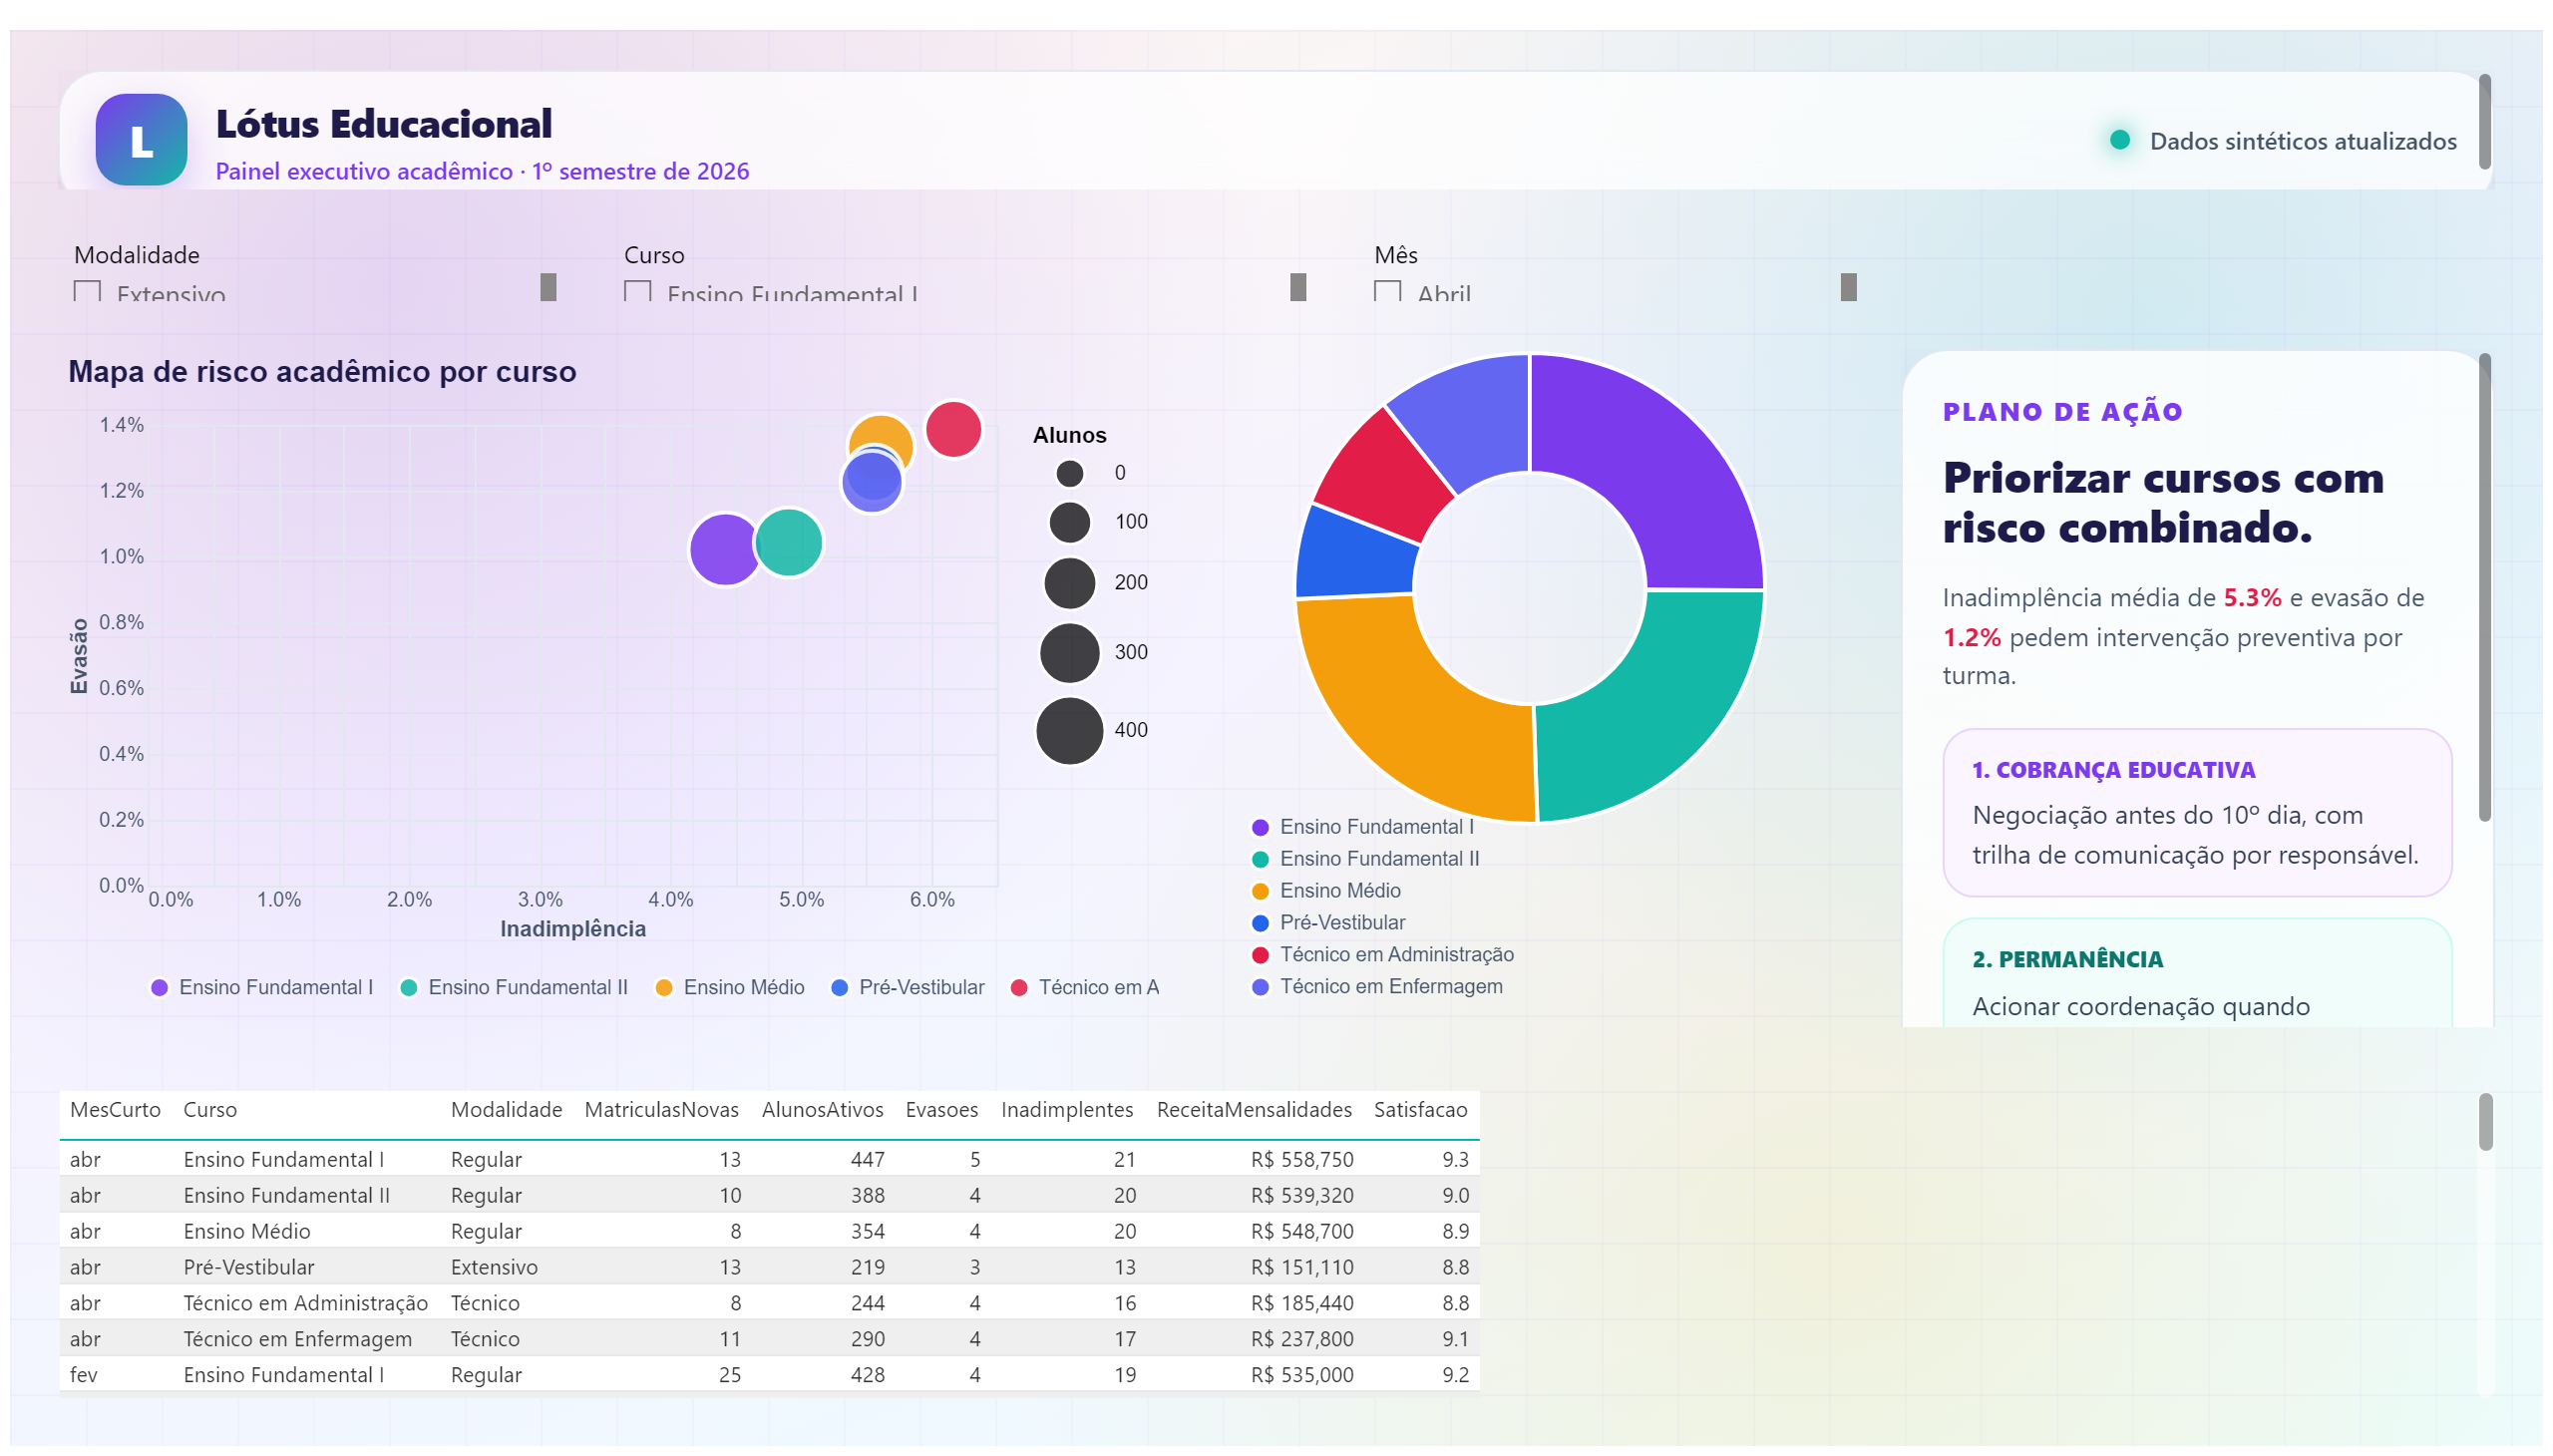
Task: Click the Curso slicer scroll handle
Action: [x=1298, y=287]
